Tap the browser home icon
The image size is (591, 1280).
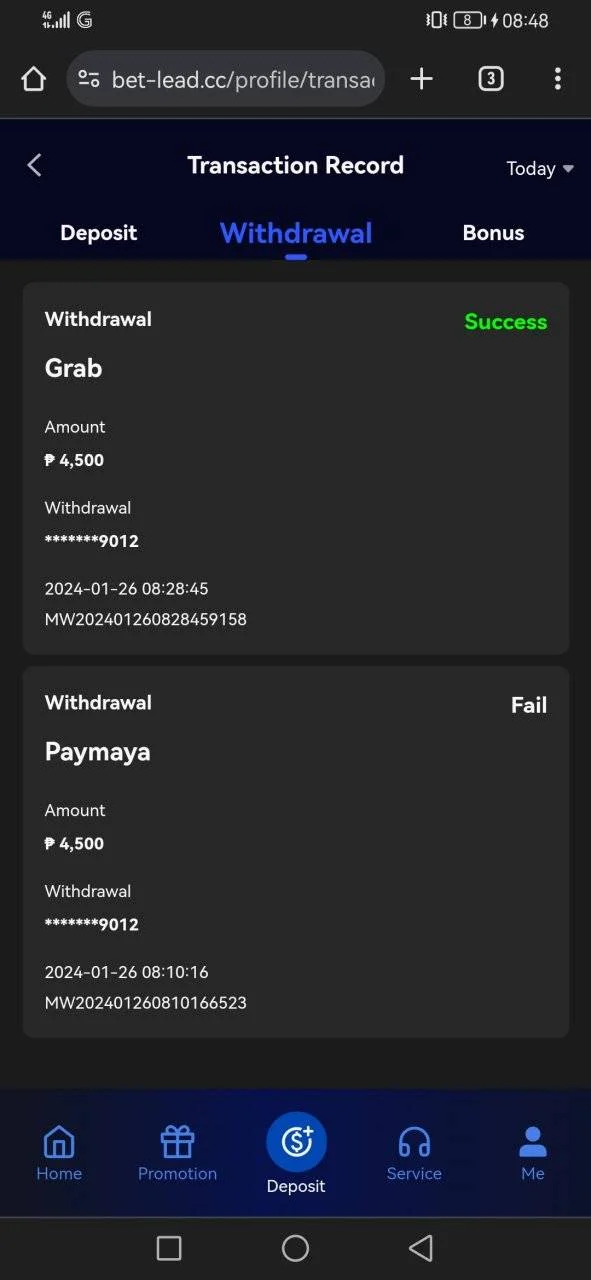tap(33, 79)
